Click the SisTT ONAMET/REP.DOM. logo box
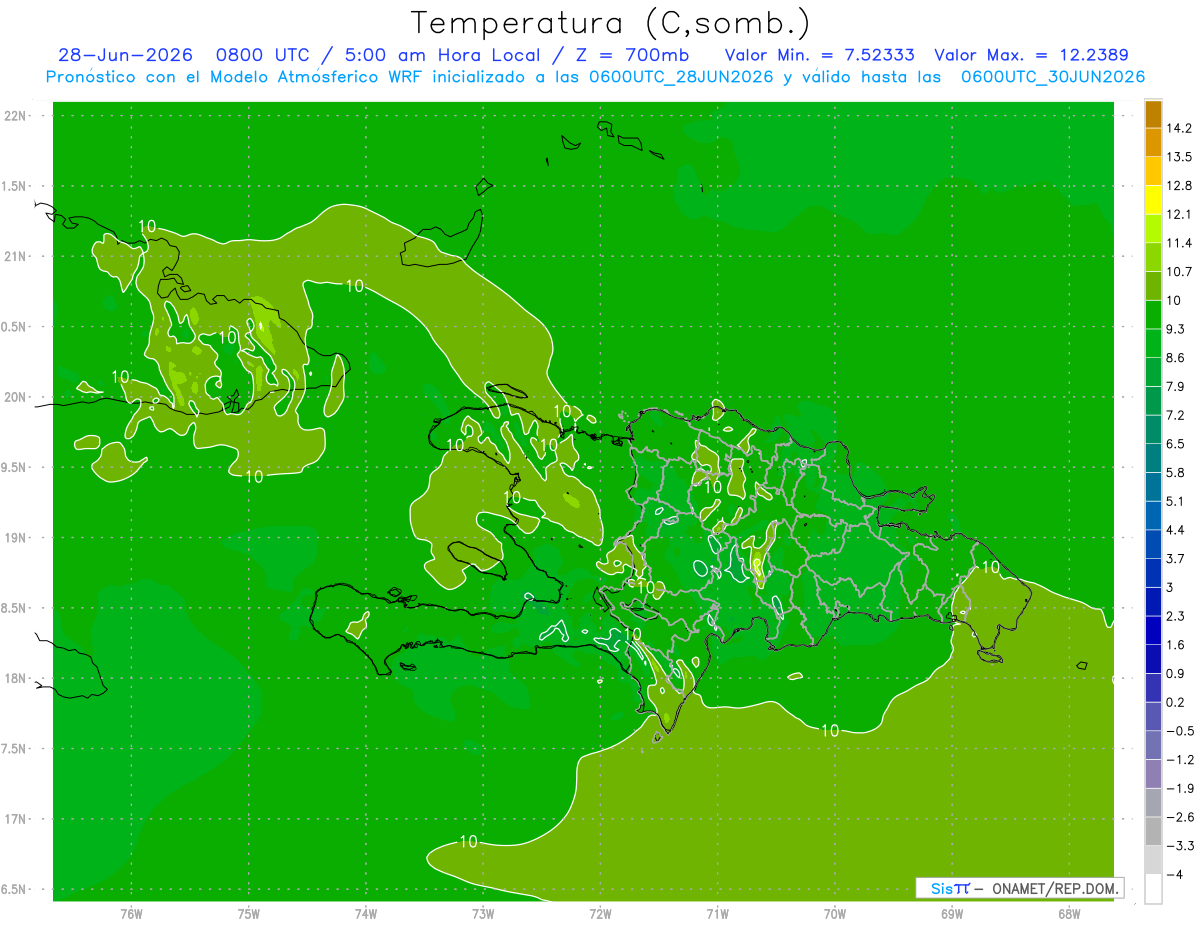This screenshot has width=1200, height=927. (1019, 888)
